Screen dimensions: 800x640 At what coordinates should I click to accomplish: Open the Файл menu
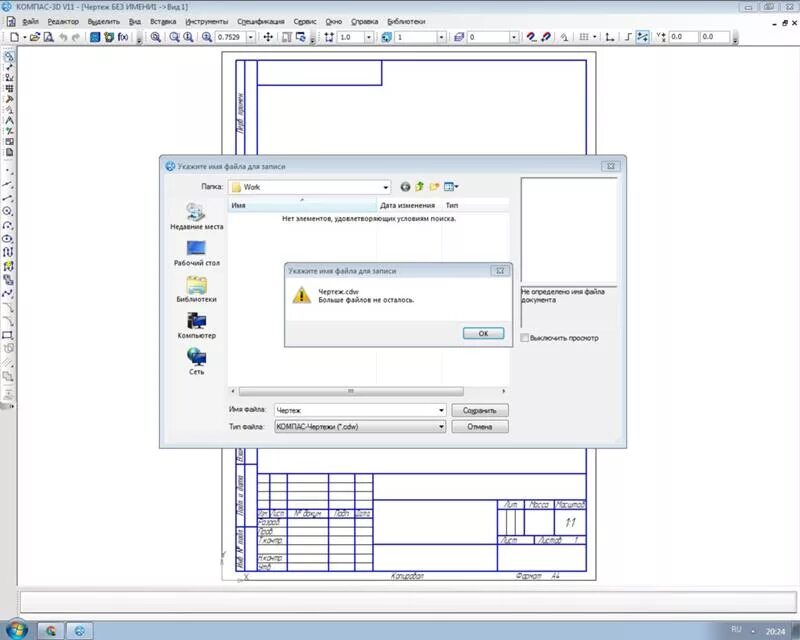pyautogui.click(x=31, y=21)
